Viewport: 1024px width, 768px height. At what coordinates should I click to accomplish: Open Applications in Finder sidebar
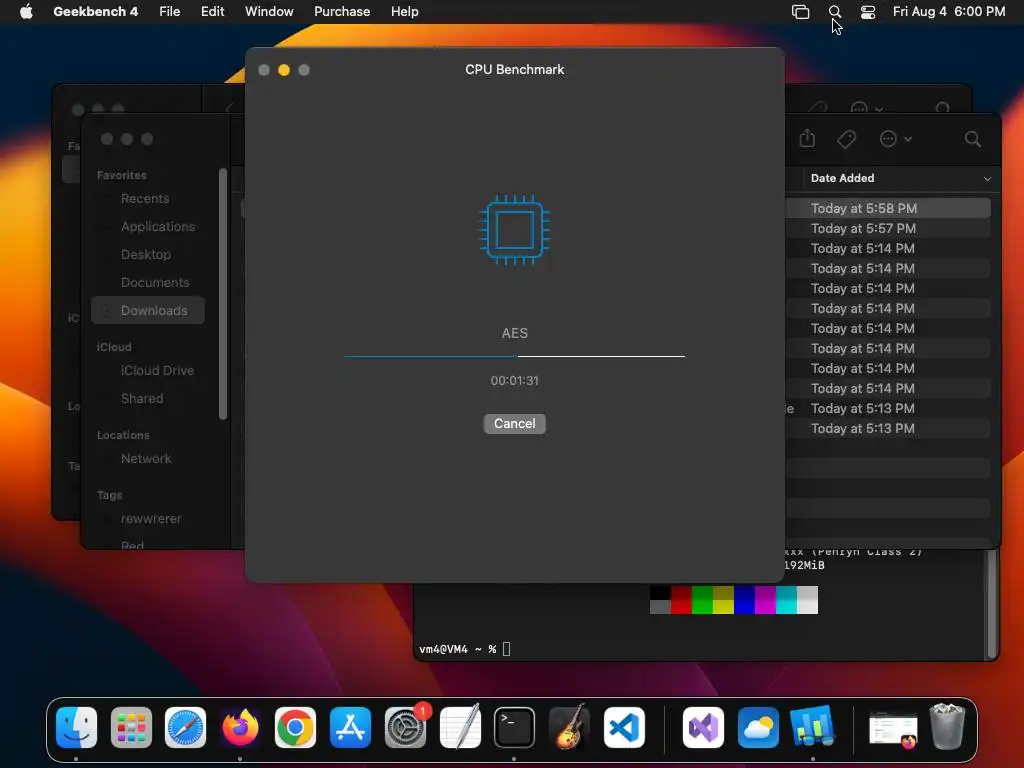pyautogui.click(x=158, y=227)
